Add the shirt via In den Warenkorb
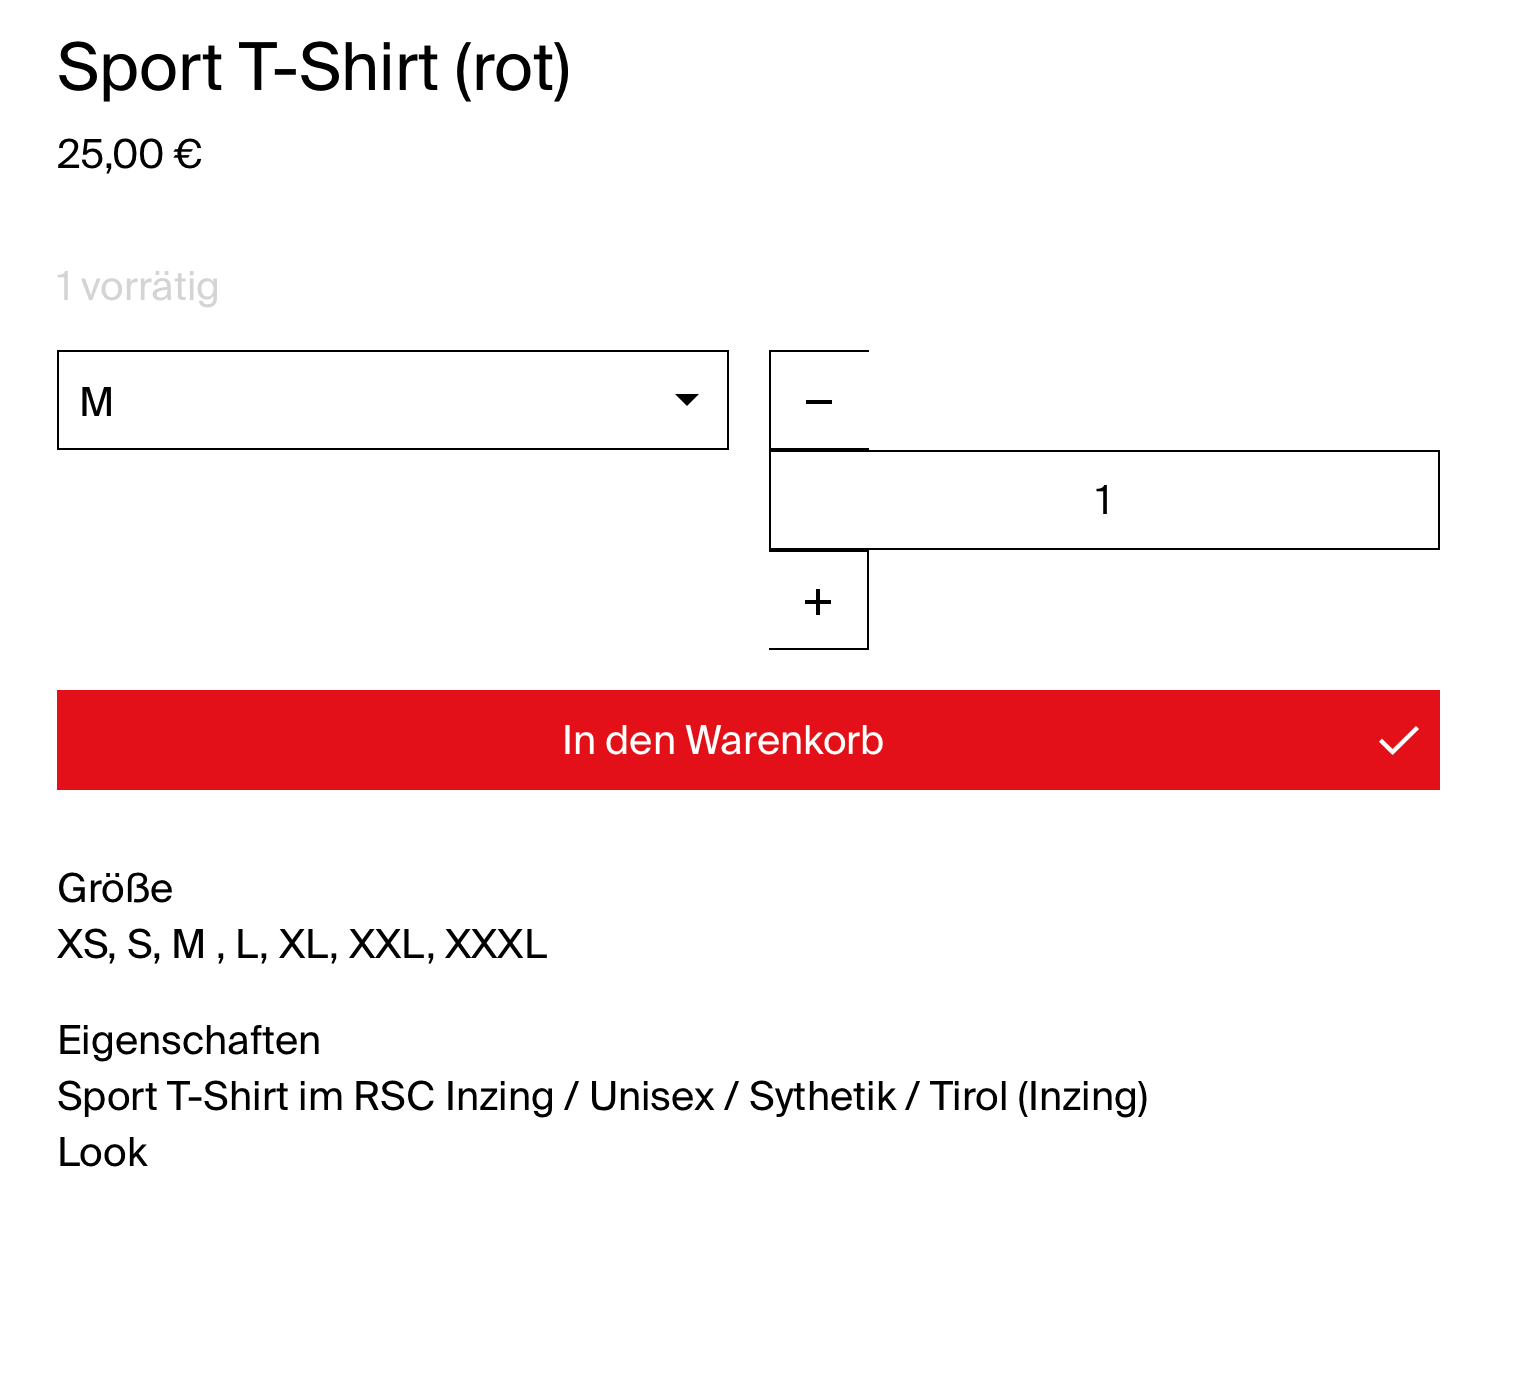The image size is (1532, 1378). [722, 740]
